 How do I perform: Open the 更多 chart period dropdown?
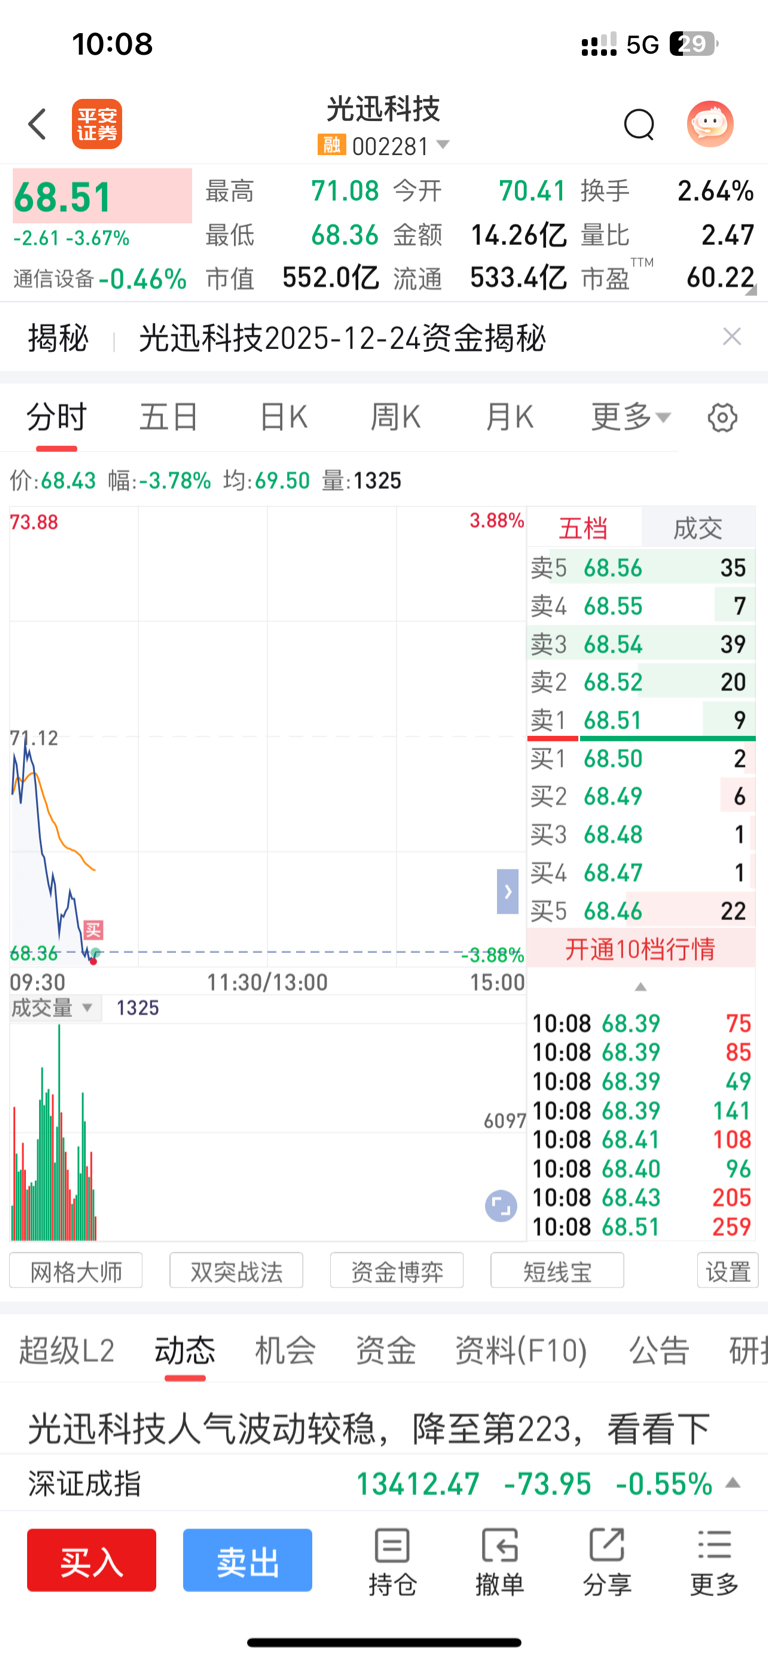coord(631,416)
